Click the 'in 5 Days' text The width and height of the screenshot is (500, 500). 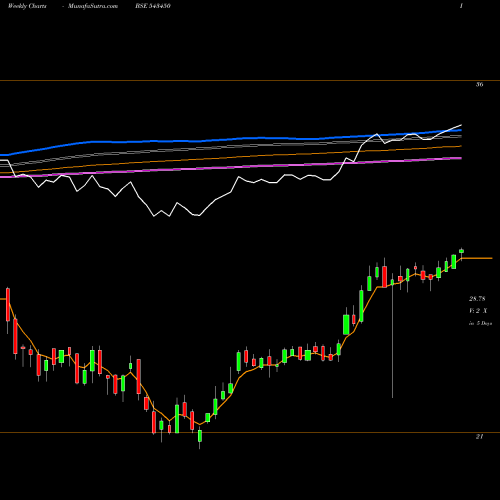pyautogui.click(x=480, y=323)
